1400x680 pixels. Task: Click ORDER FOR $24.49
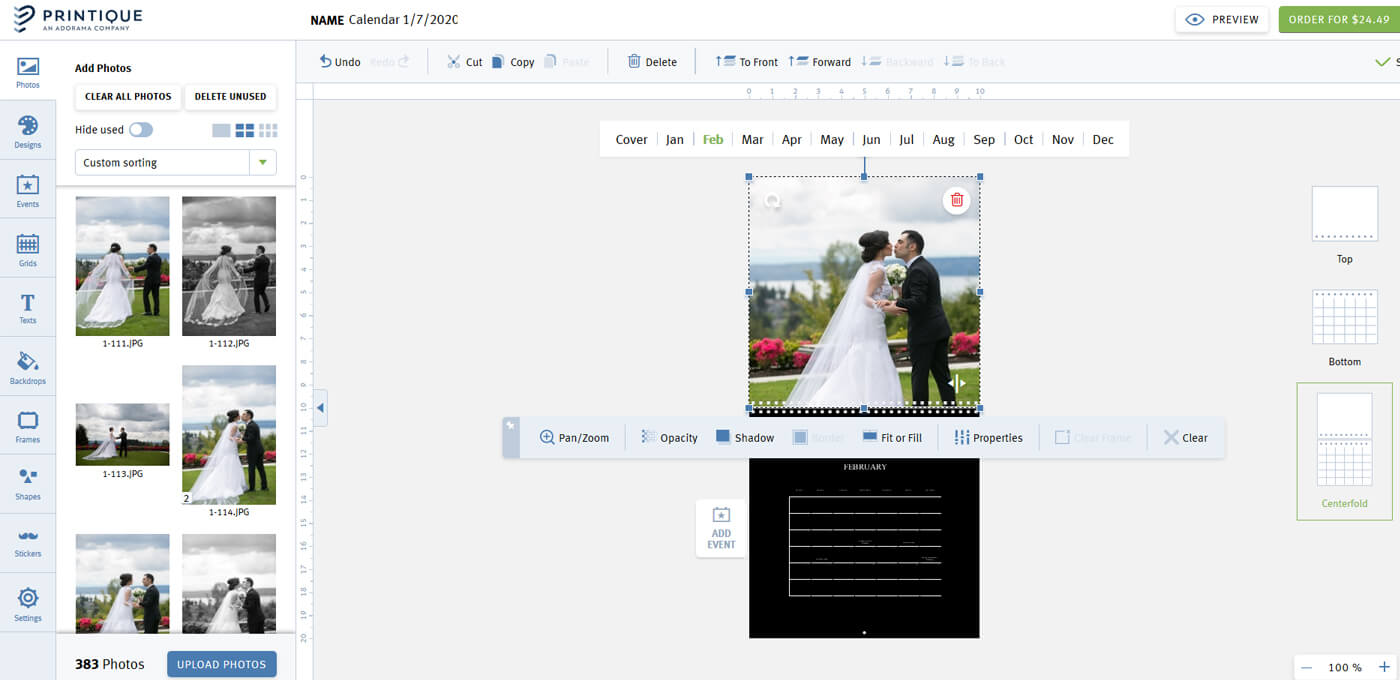pos(1340,19)
